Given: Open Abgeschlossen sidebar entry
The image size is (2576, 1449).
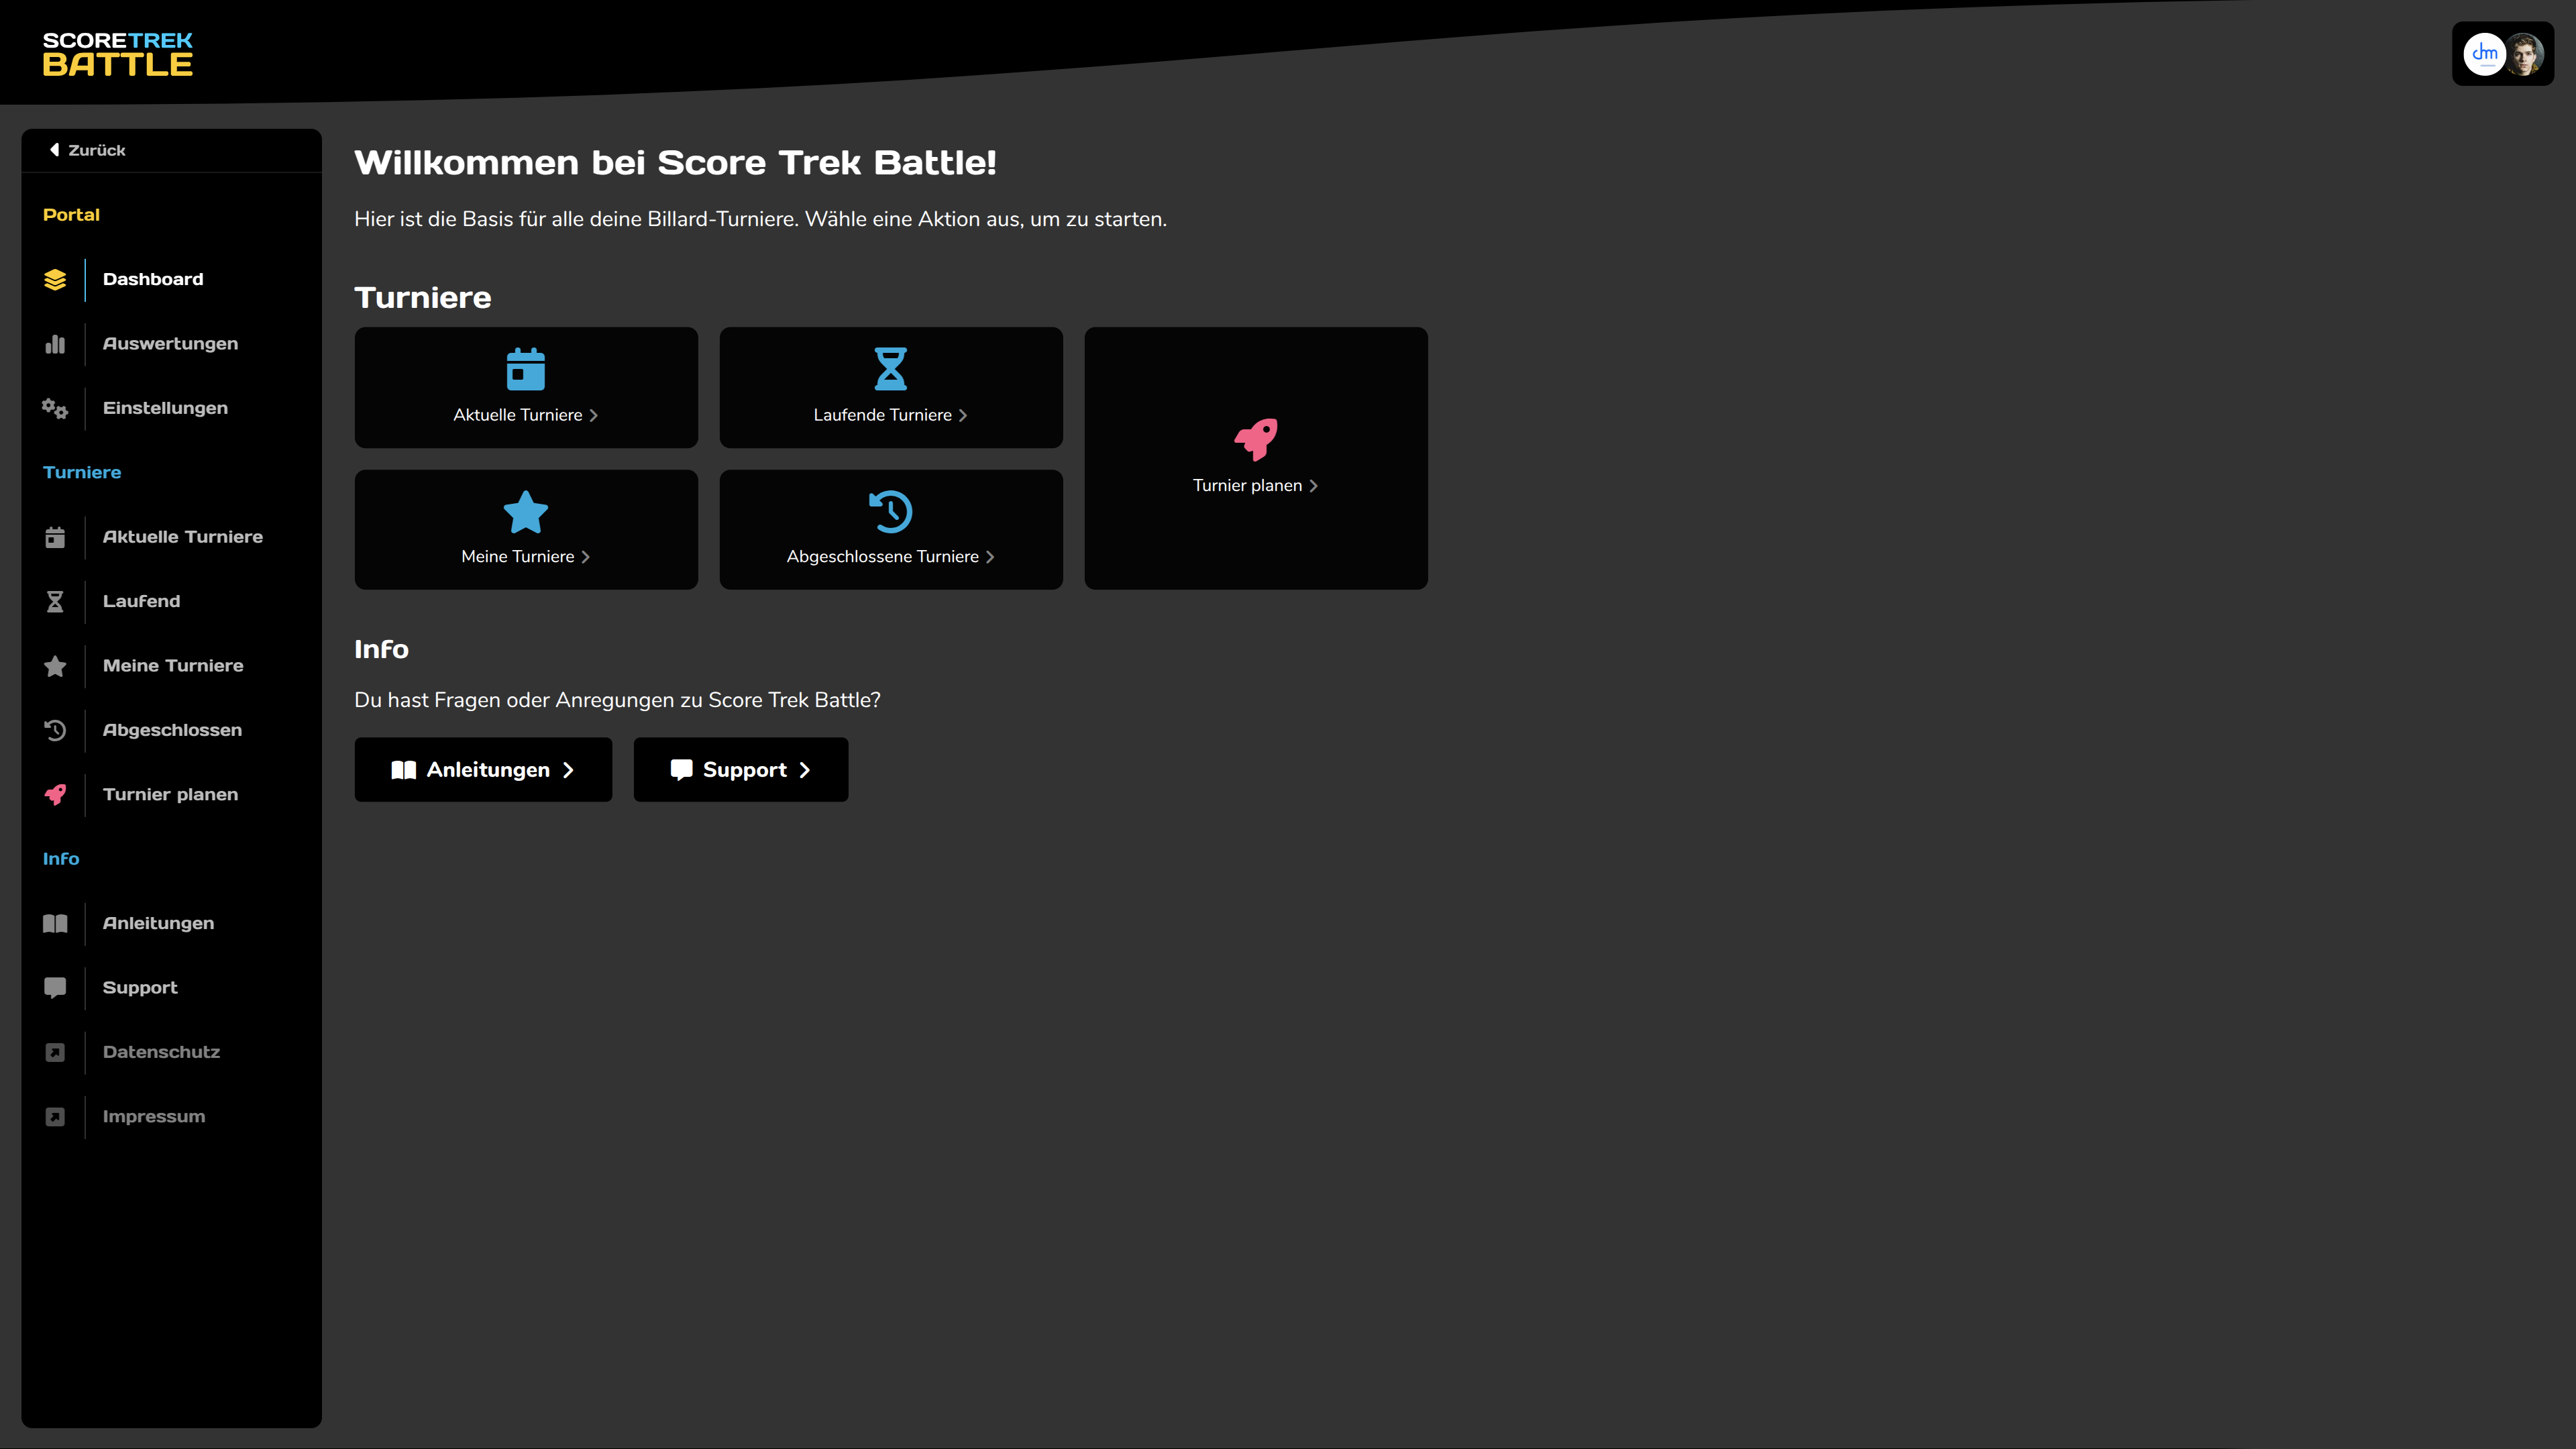Looking at the screenshot, I should pyautogui.click(x=172, y=730).
